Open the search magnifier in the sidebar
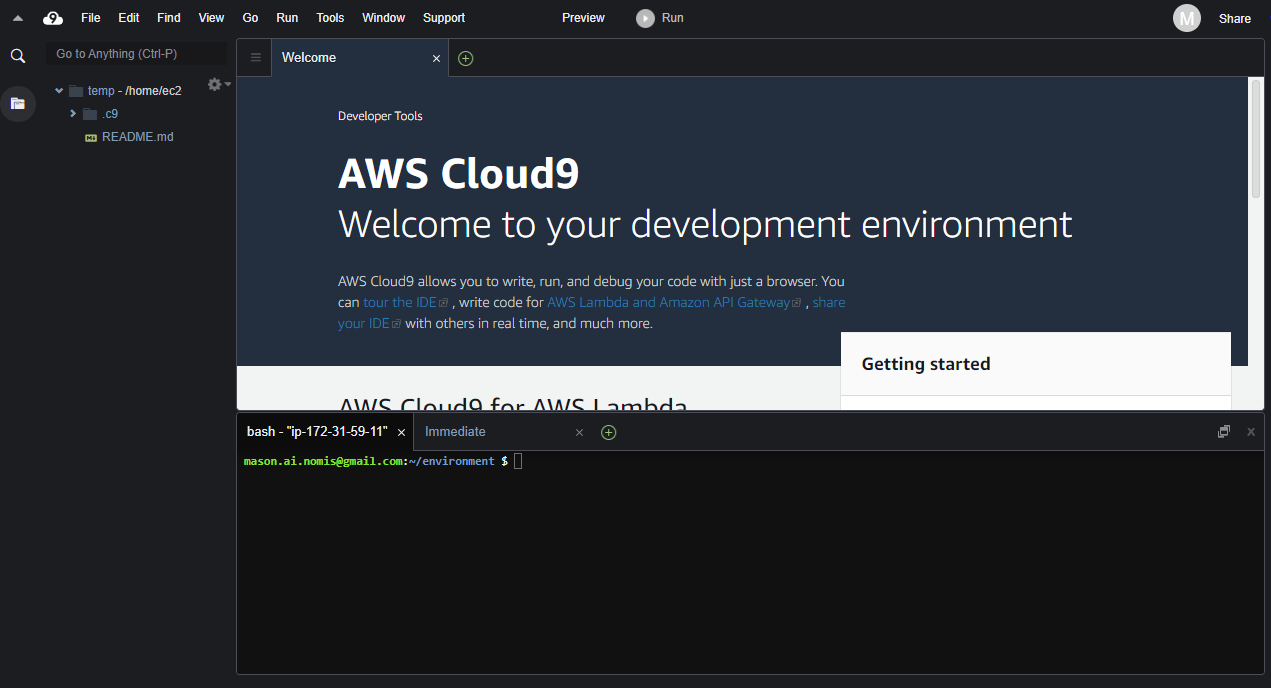The image size is (1271, 688). (18, 56)
